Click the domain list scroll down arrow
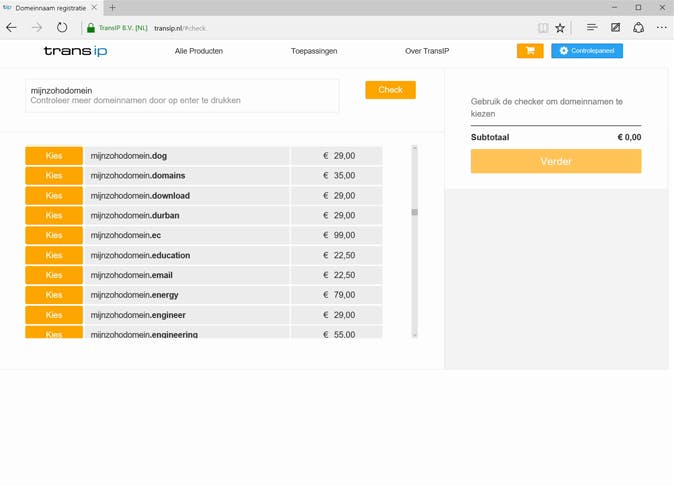Image resolution: width=674 pixels, height=488 pixels. pos(414,335)
